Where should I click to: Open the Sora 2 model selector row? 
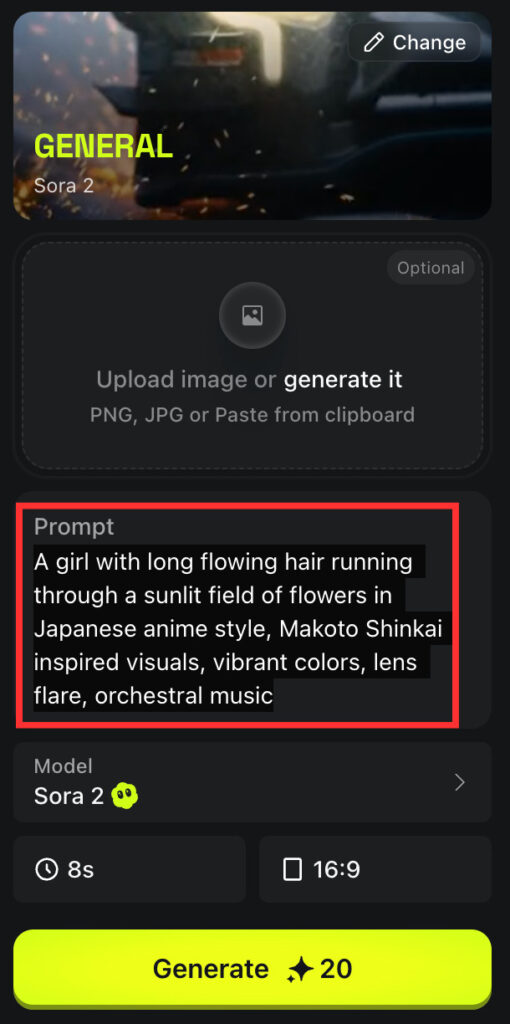(252, 782)
